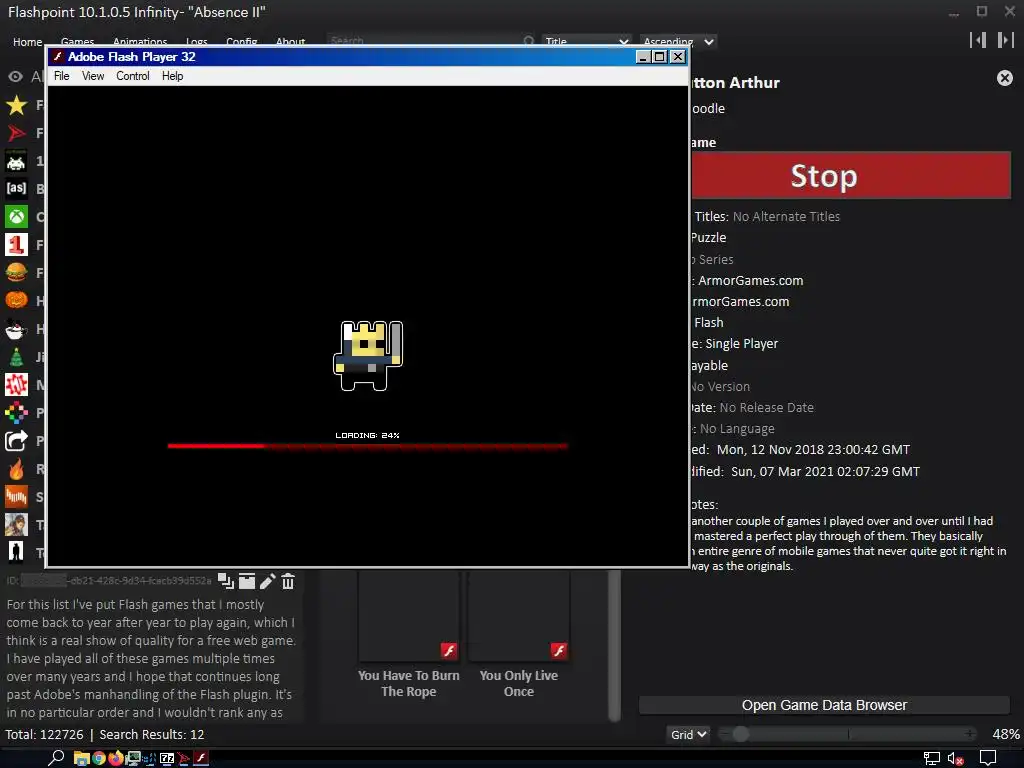Open the About tab in Flashpoint
The image size is (1024, 768).
(x=291, y=42)
